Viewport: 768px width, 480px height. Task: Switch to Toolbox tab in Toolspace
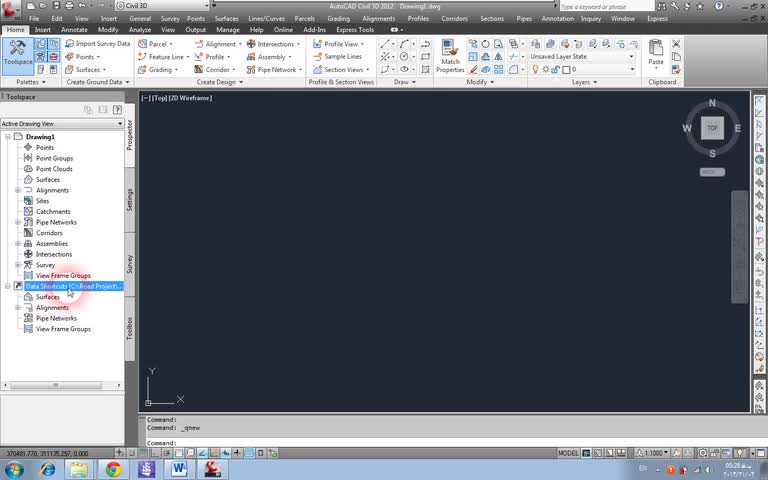(x=130, y=328)
